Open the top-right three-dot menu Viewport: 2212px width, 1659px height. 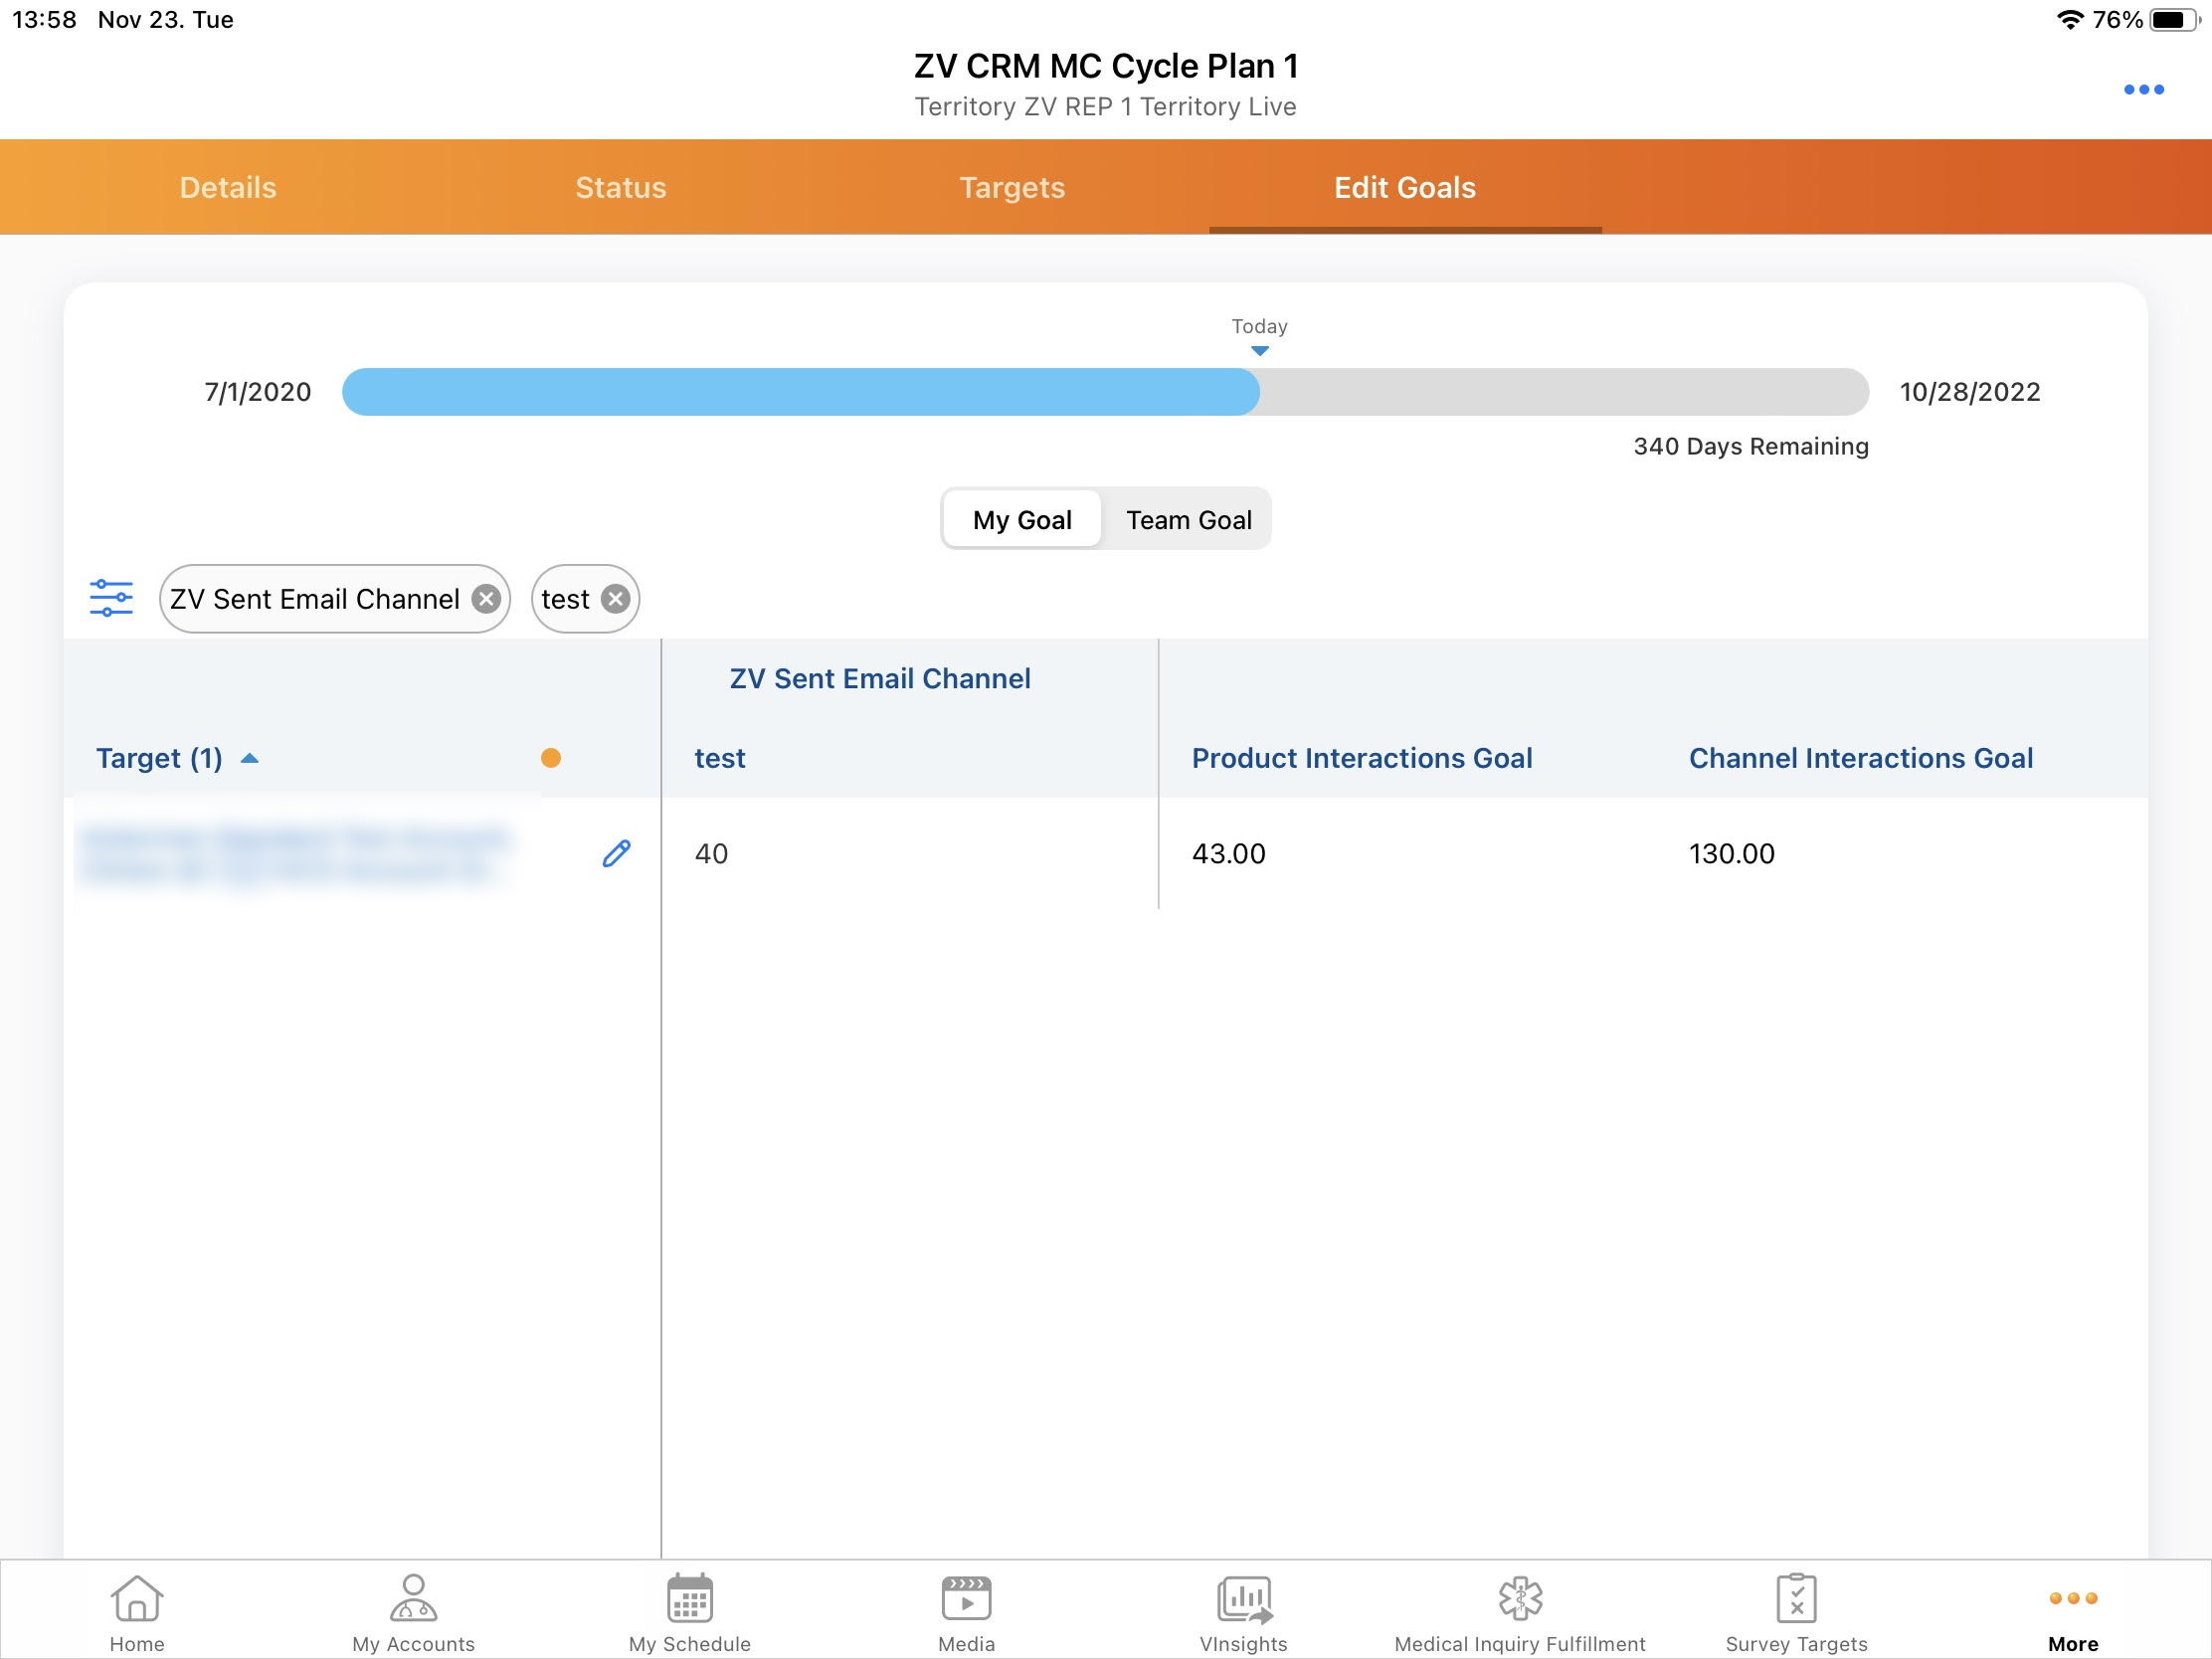pyautogui.click(x=2143, y=90)
